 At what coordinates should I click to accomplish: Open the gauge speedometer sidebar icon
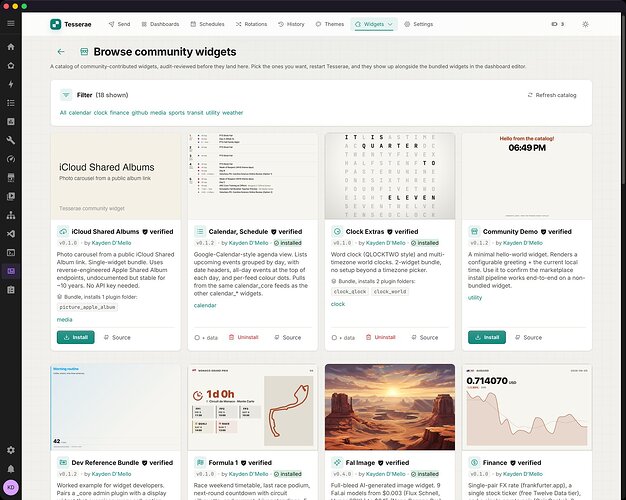coord(11,159)
